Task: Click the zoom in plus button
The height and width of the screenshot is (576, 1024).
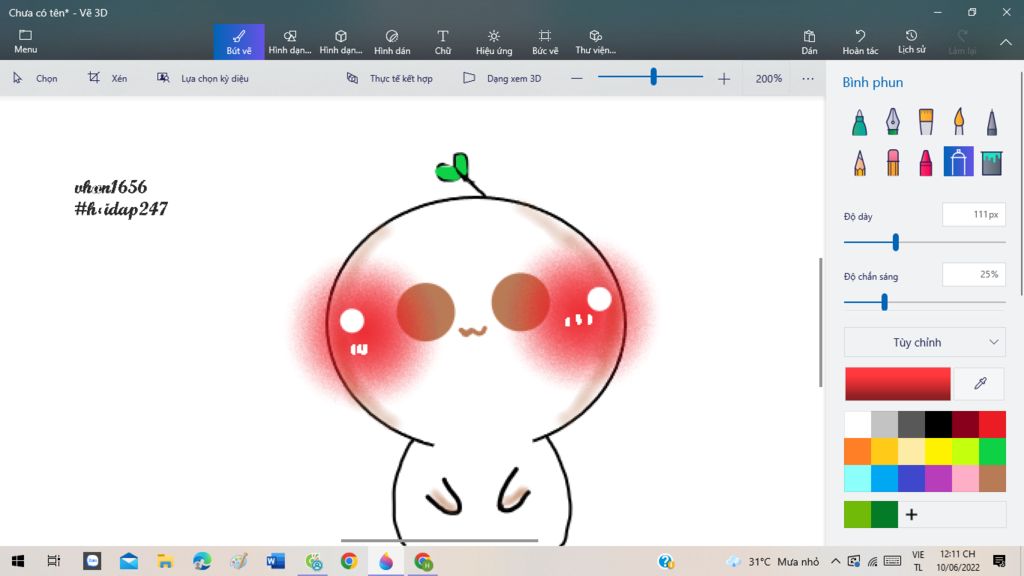Action: (x=724, y=78)
